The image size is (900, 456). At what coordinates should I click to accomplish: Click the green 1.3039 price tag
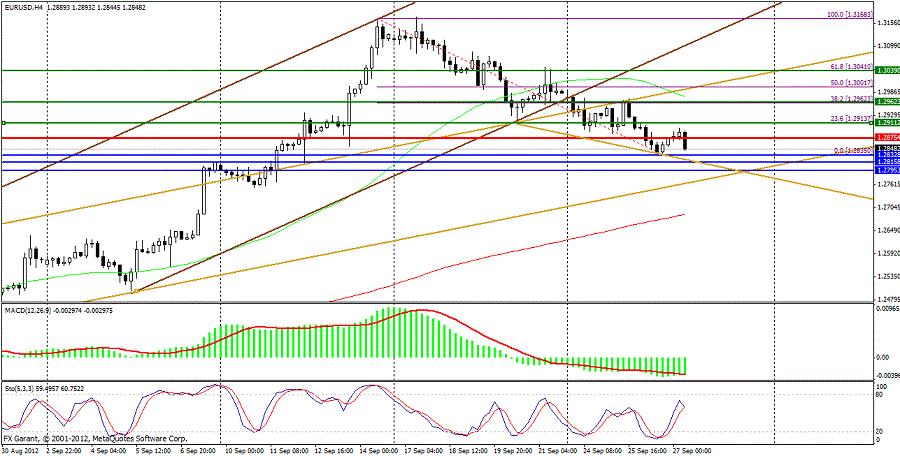886,69
